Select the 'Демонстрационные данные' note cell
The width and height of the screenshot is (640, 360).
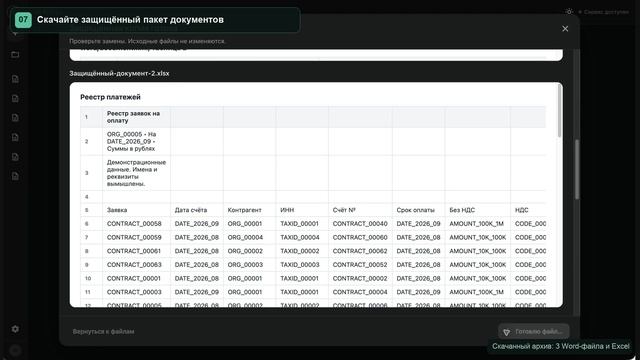pos(136,173)
